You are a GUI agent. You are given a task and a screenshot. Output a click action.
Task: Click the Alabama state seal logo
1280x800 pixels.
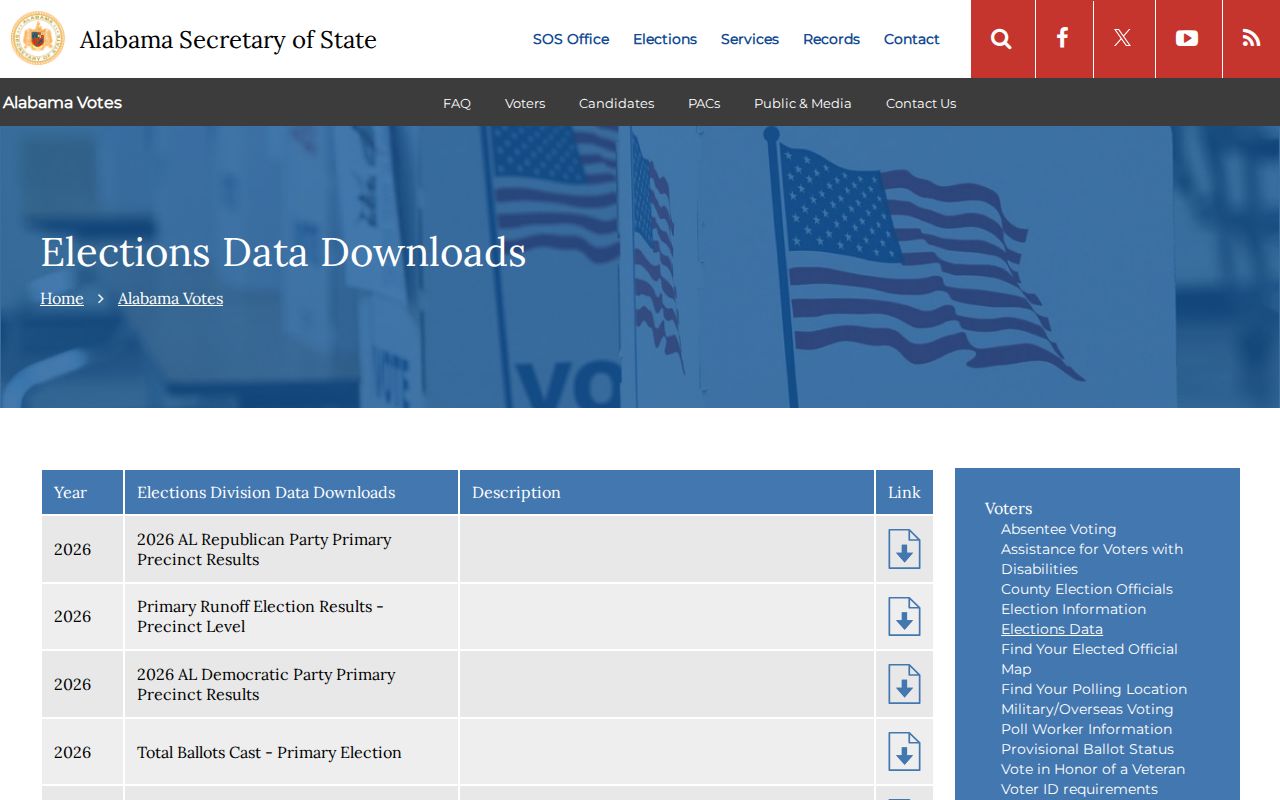(x=38, y=39)
